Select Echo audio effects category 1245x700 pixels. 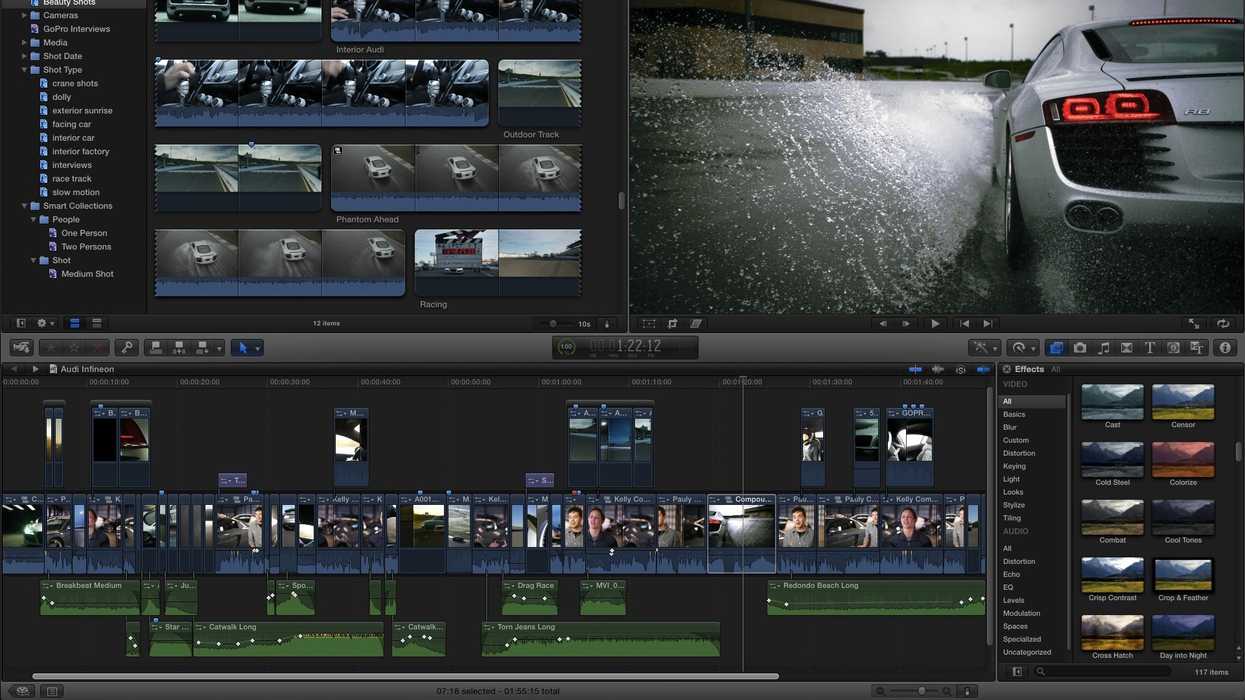1011,574
